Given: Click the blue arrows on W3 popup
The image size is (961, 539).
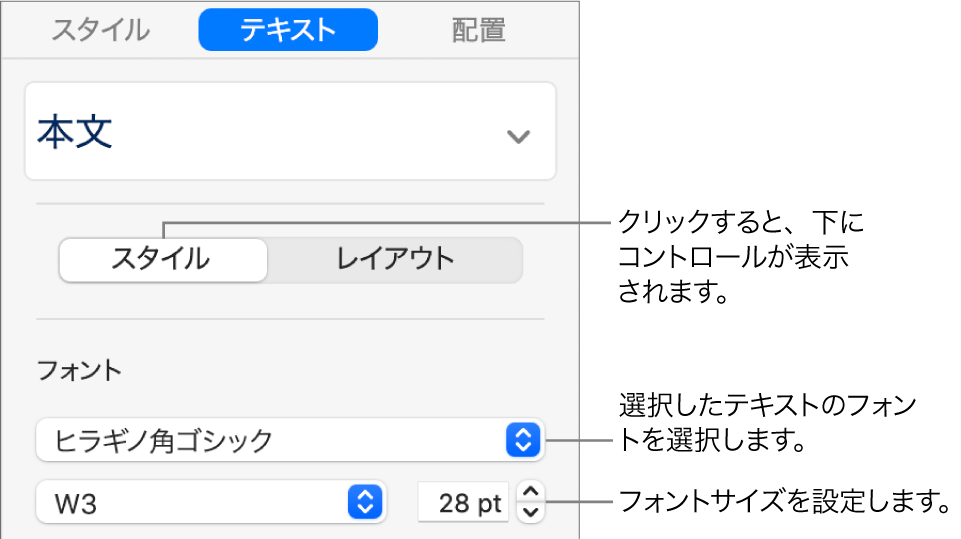Looking at the screenshot, I should 365,502.
